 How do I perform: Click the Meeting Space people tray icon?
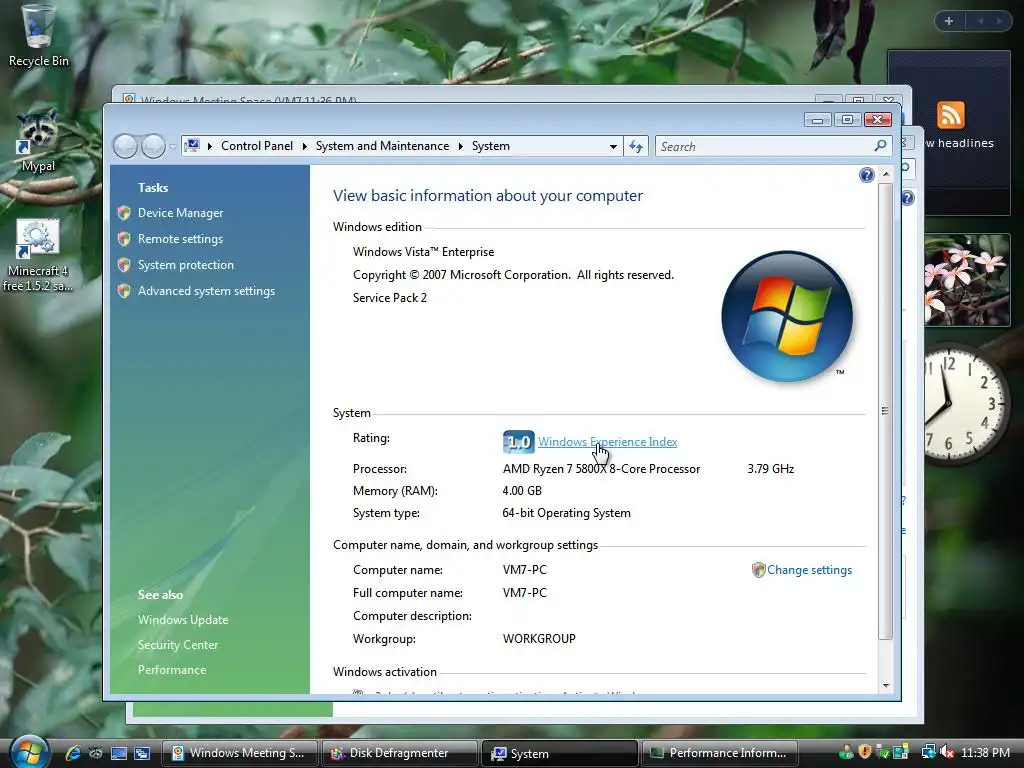click(x=846, y=752)
